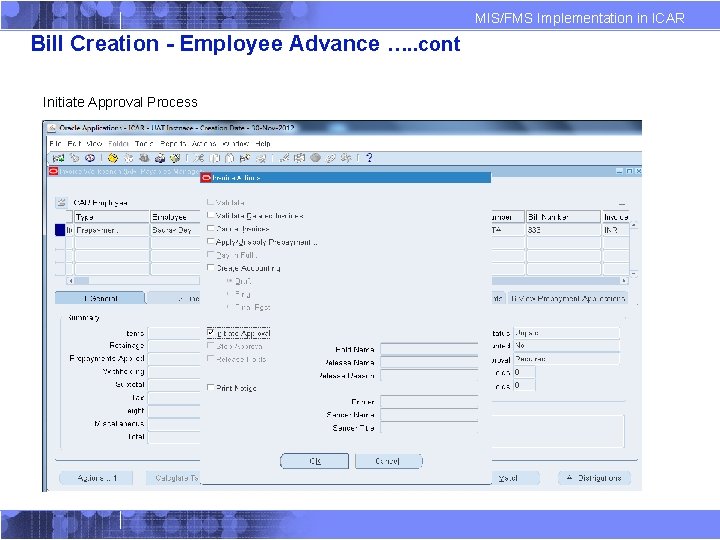Viewport: 720px width, 540px height.
Task: Click the Release Reason input field
Action: point(429,376)
